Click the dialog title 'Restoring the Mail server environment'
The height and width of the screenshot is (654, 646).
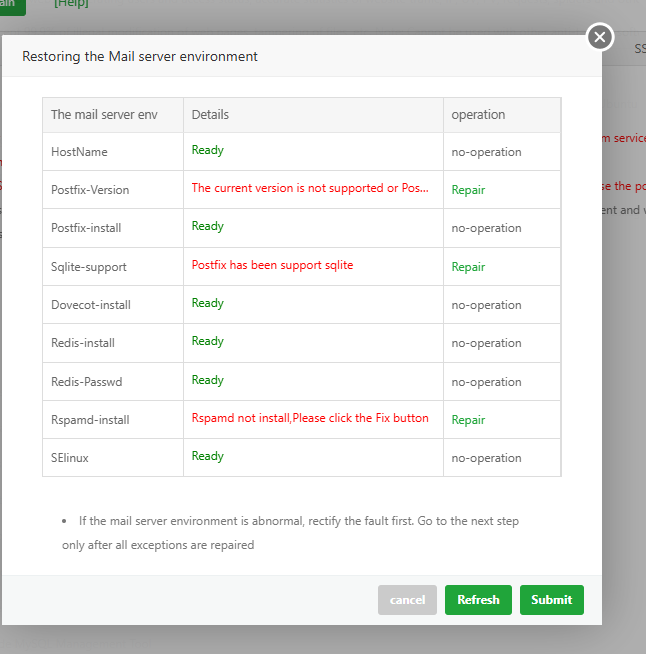click(140, 57)
